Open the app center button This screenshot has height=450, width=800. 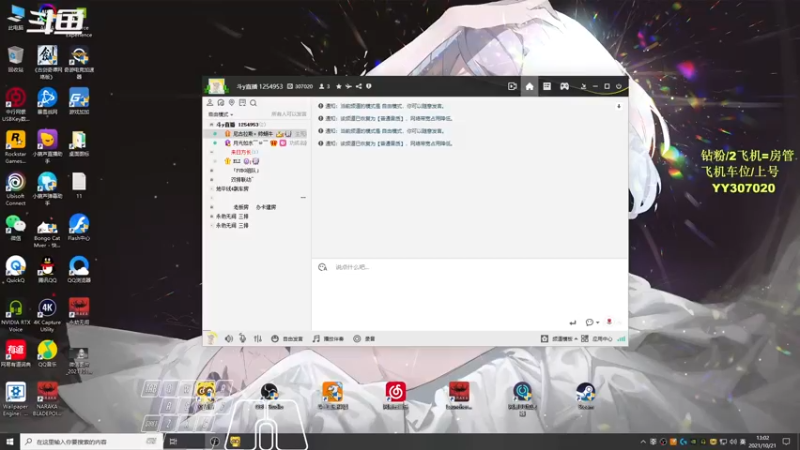[x=596, y=339]
